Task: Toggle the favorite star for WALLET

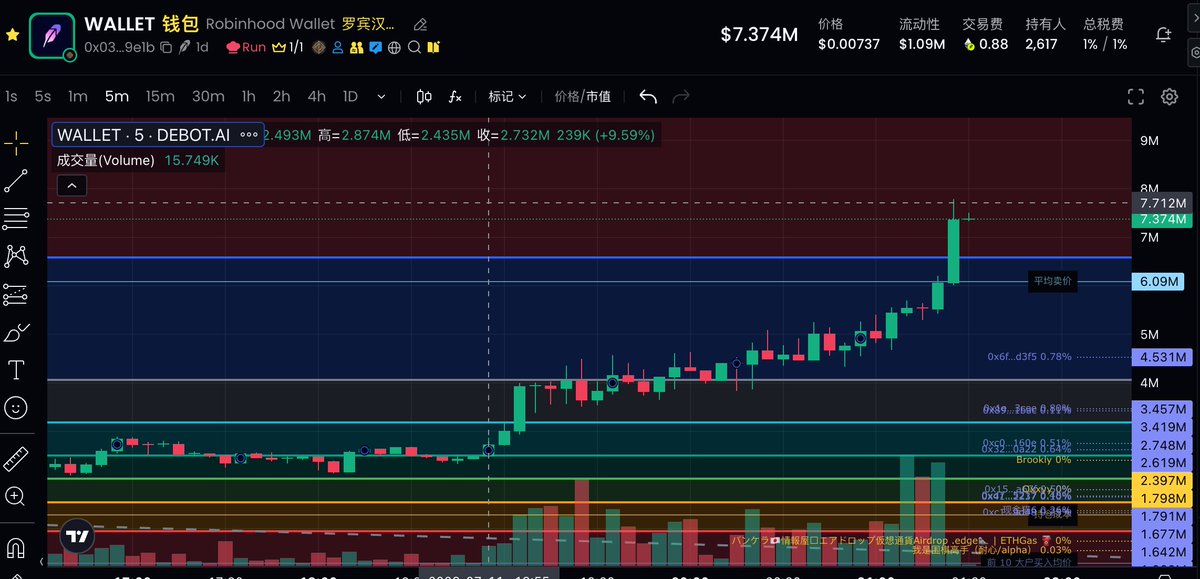Action: tap(13, 34)
